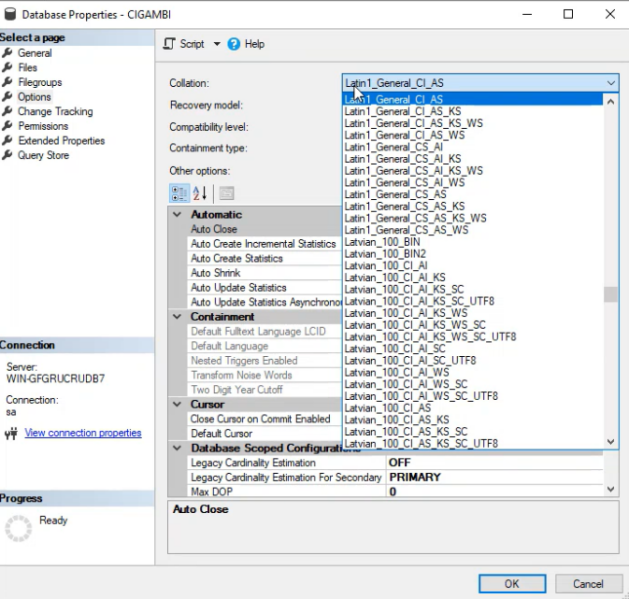Viewport: 629px width, 599px height.
Task: Click the wrench icon beside General
Action: pyautogui.click(x=7, y=53)
